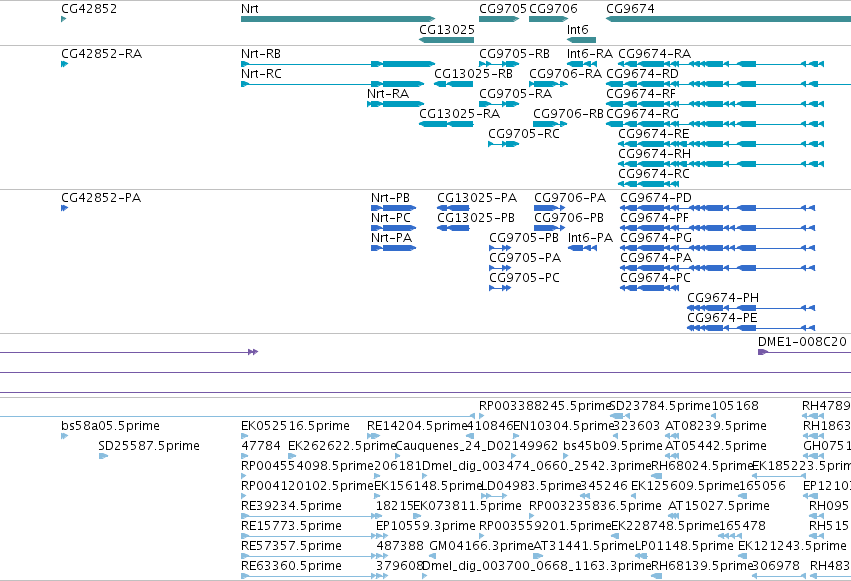Select protein CG13025-PA

pos(453,208)
